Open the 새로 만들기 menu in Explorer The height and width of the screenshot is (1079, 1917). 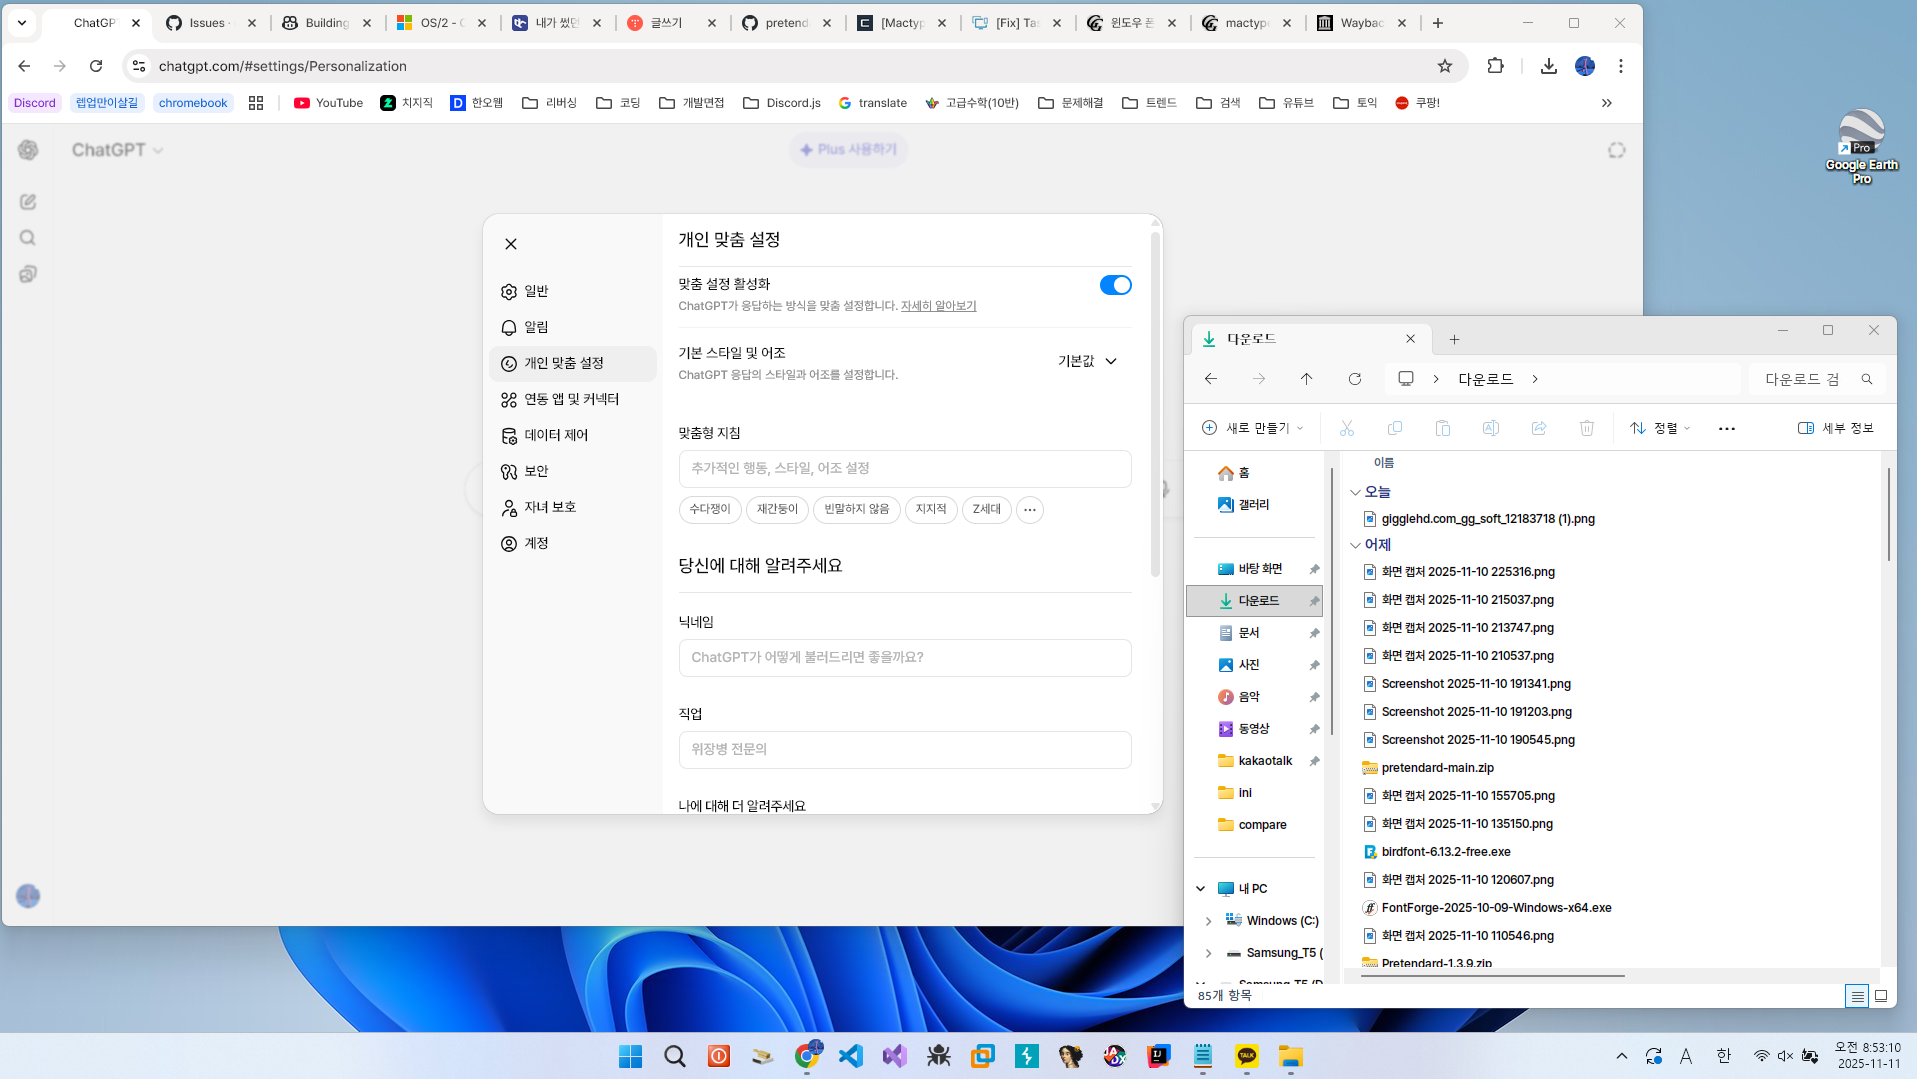tap(1253, 428)
